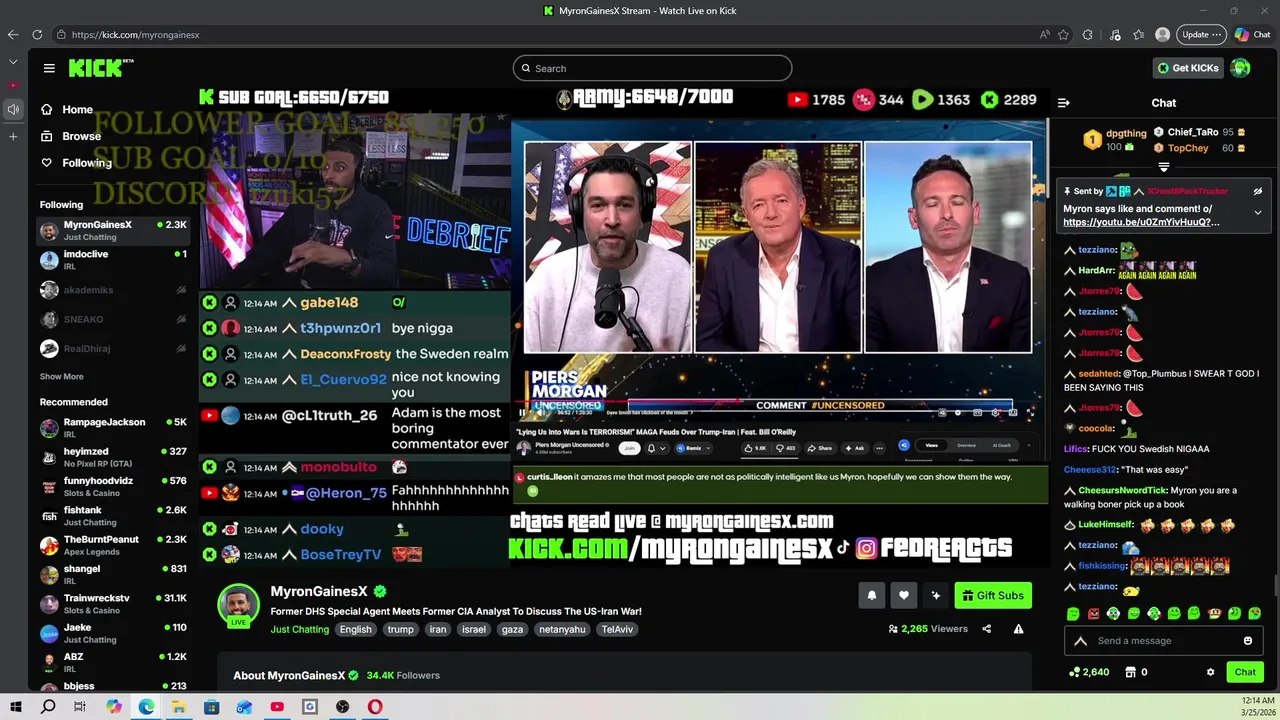This screenshot has width=1280, height=720.
Task: Toggle follow heart button
Action: pyautogui.click(x=904, y=595)
